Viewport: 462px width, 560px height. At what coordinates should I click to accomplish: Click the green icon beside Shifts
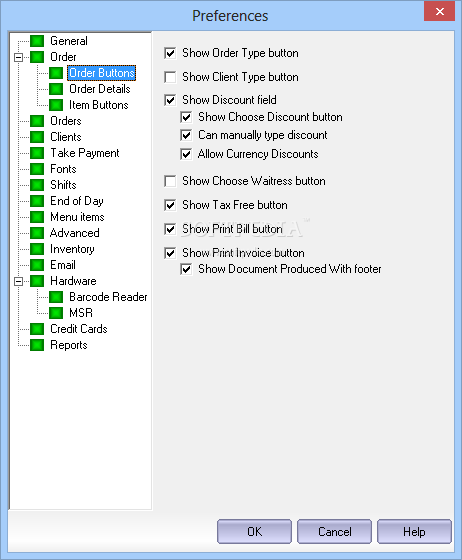(37, 185)
